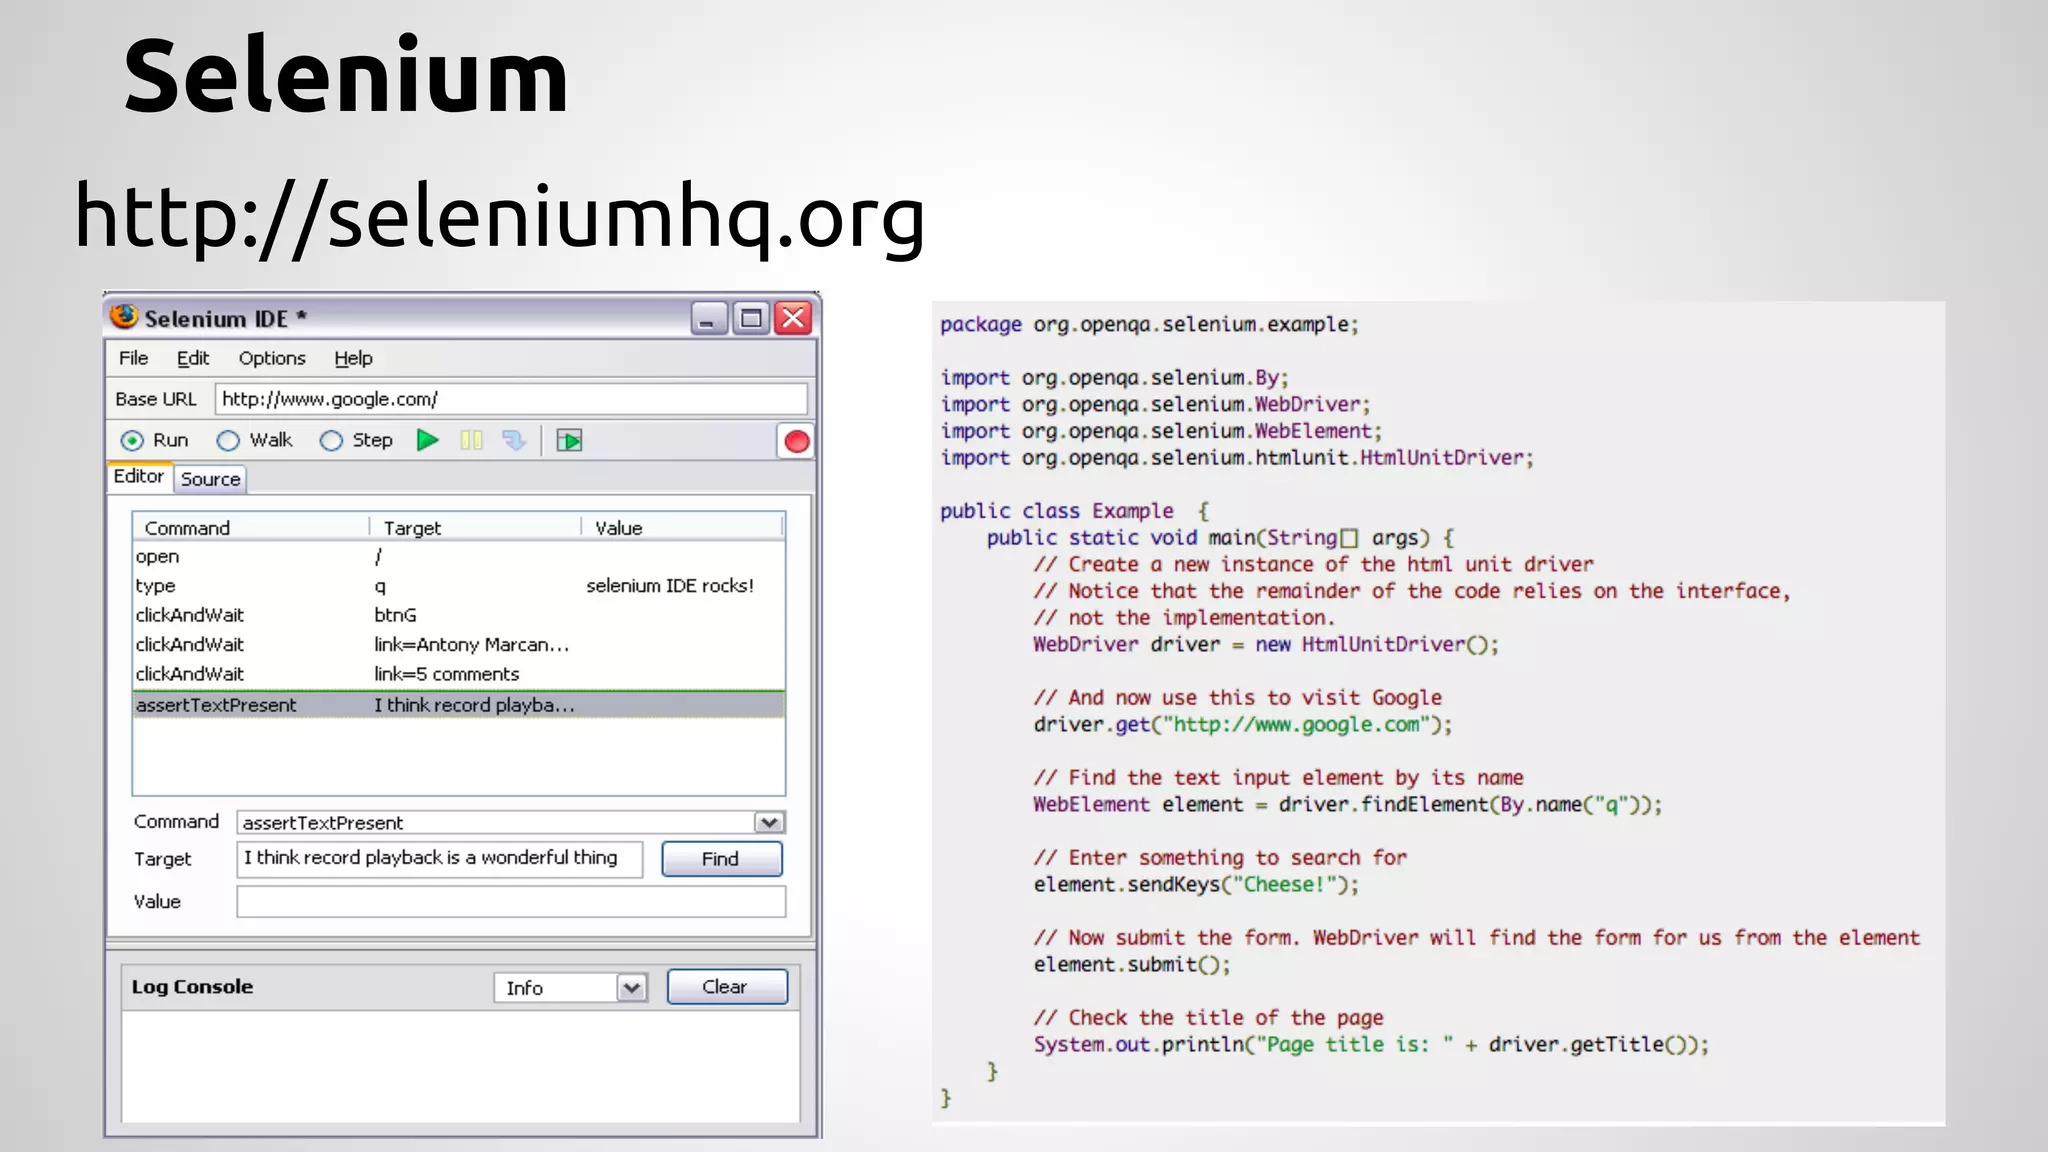This screenshot has height=1152, width=2048.
Task: Click the 'public class Example' code line
Action: [1075, 511]
